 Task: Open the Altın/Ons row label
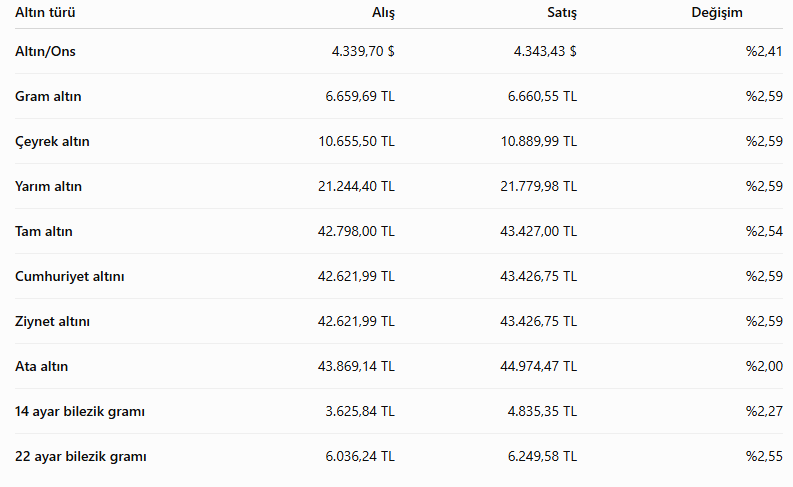45,51
